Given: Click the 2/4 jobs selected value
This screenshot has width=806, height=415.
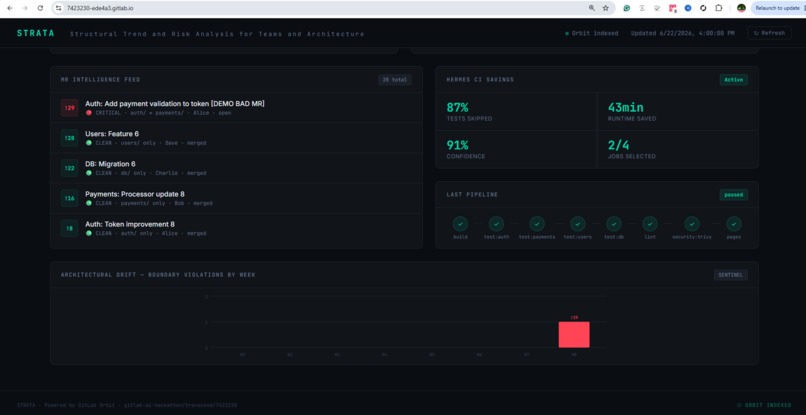Looking at the screenshot, I should pyautogui.click(x=617, y=146).
